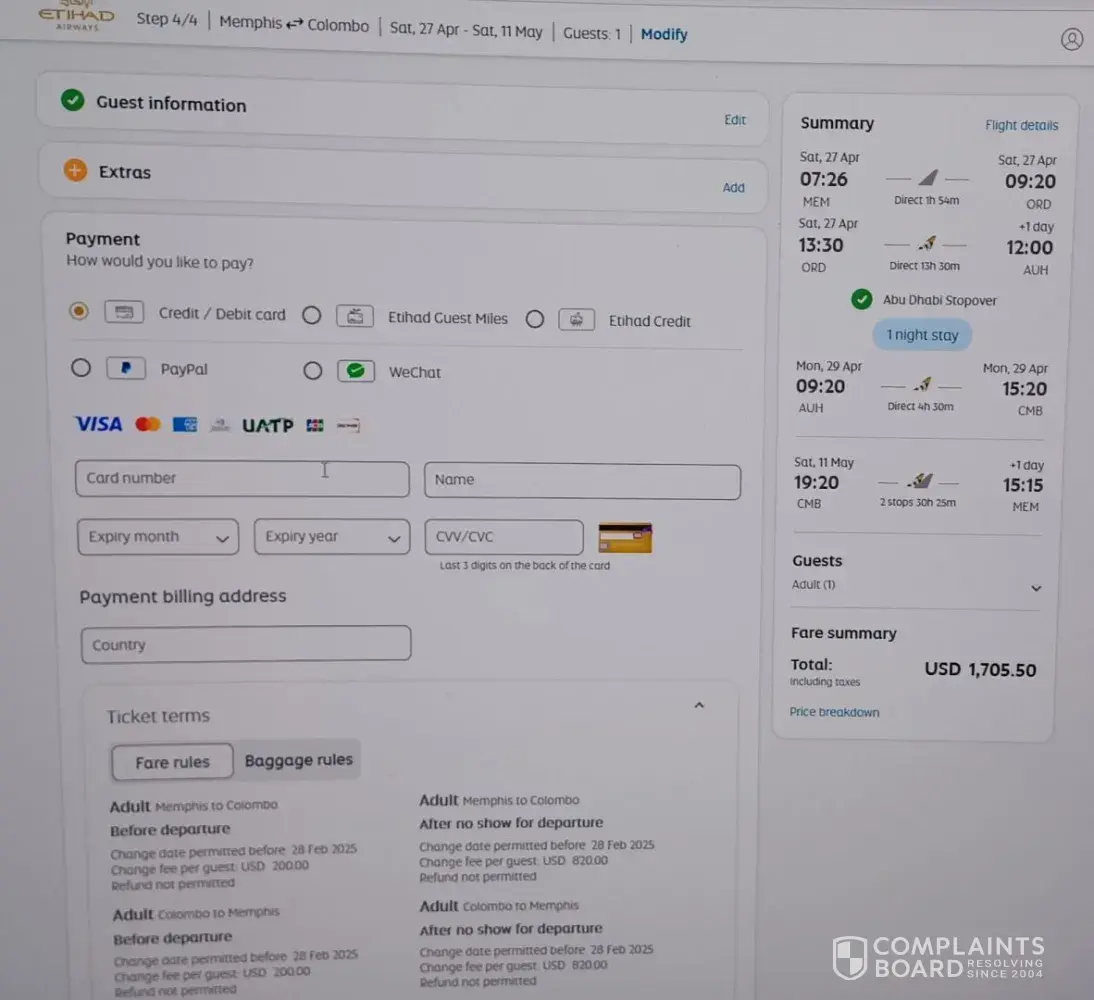
Task: Switch to the Baggage rules tab
Action: [x=299, y=760]
